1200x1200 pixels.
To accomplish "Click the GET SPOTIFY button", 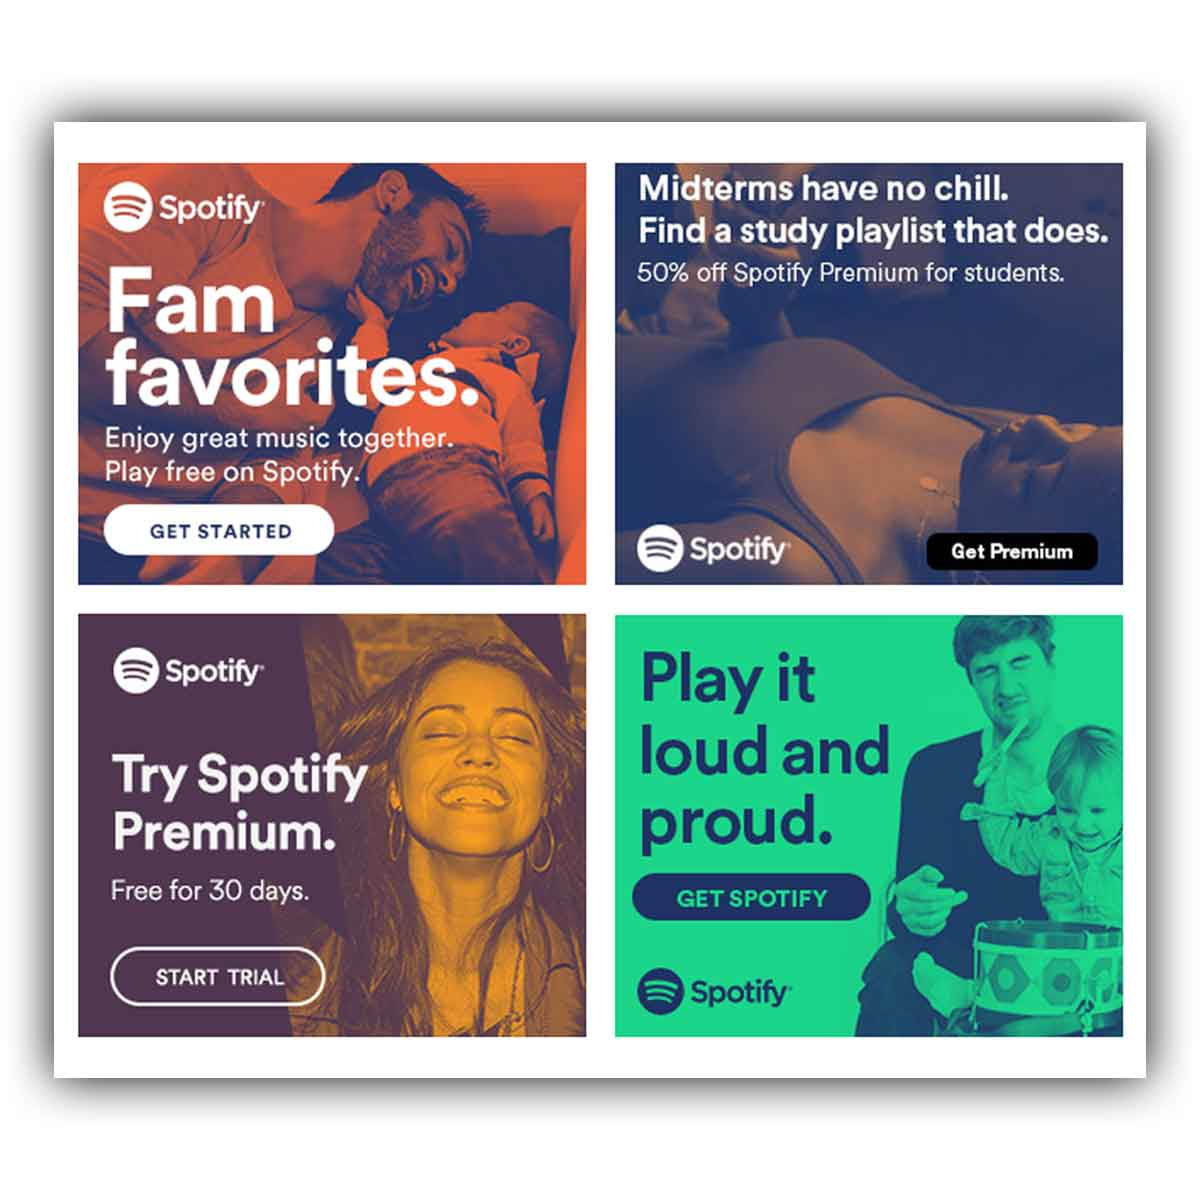I will point(751,897).
